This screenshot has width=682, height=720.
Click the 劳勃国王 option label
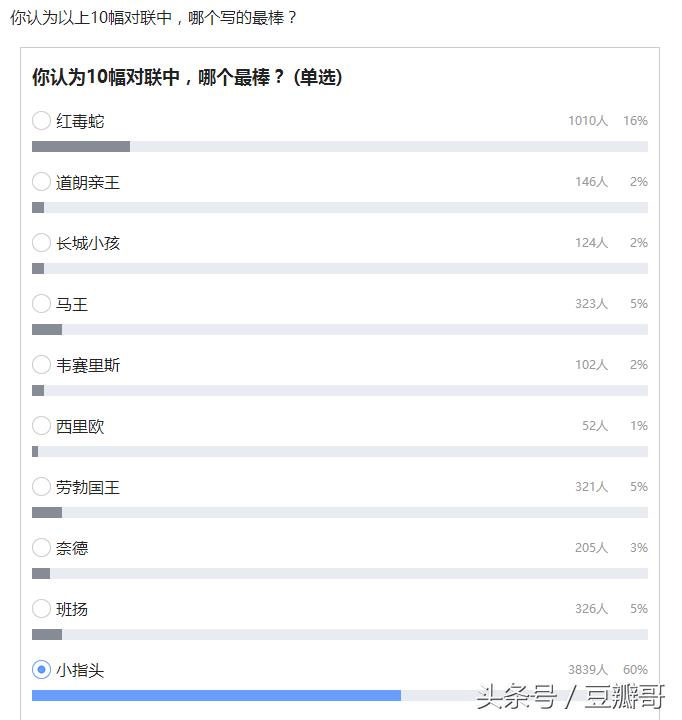88,487
